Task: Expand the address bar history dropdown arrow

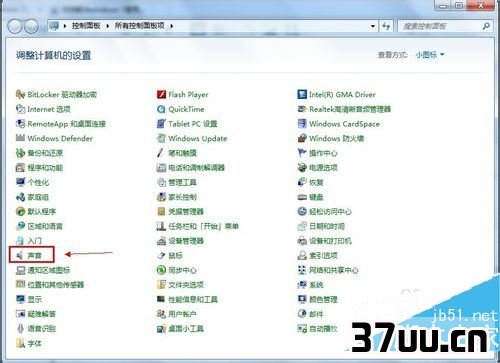Action: click(373, 26)
